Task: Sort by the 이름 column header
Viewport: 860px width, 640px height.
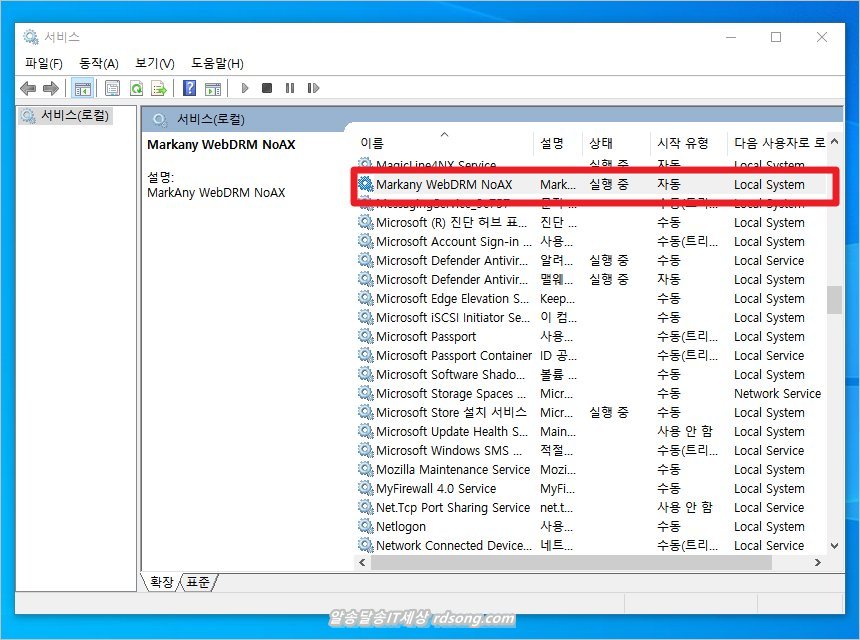Action: 372,144
